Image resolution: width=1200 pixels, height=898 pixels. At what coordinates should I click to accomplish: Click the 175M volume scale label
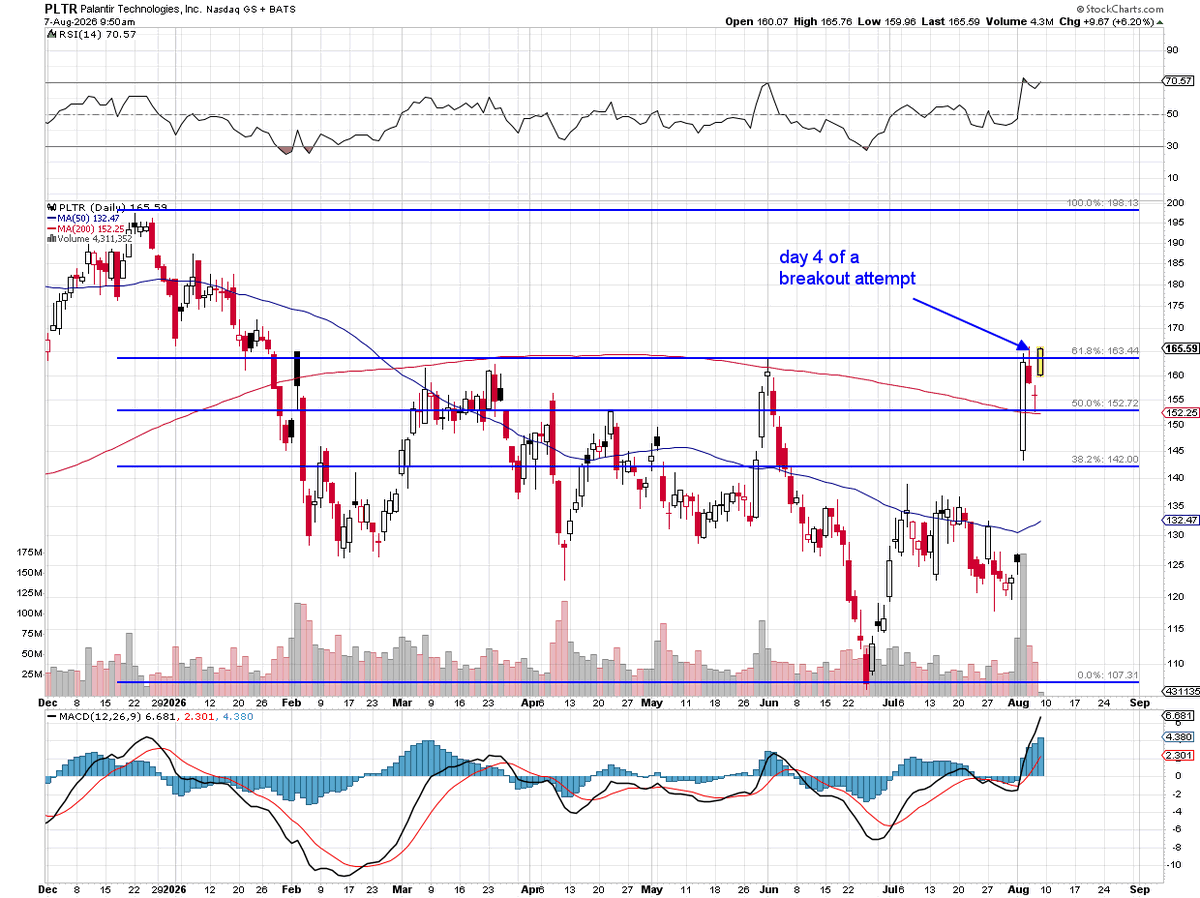[x=29, y=552]
